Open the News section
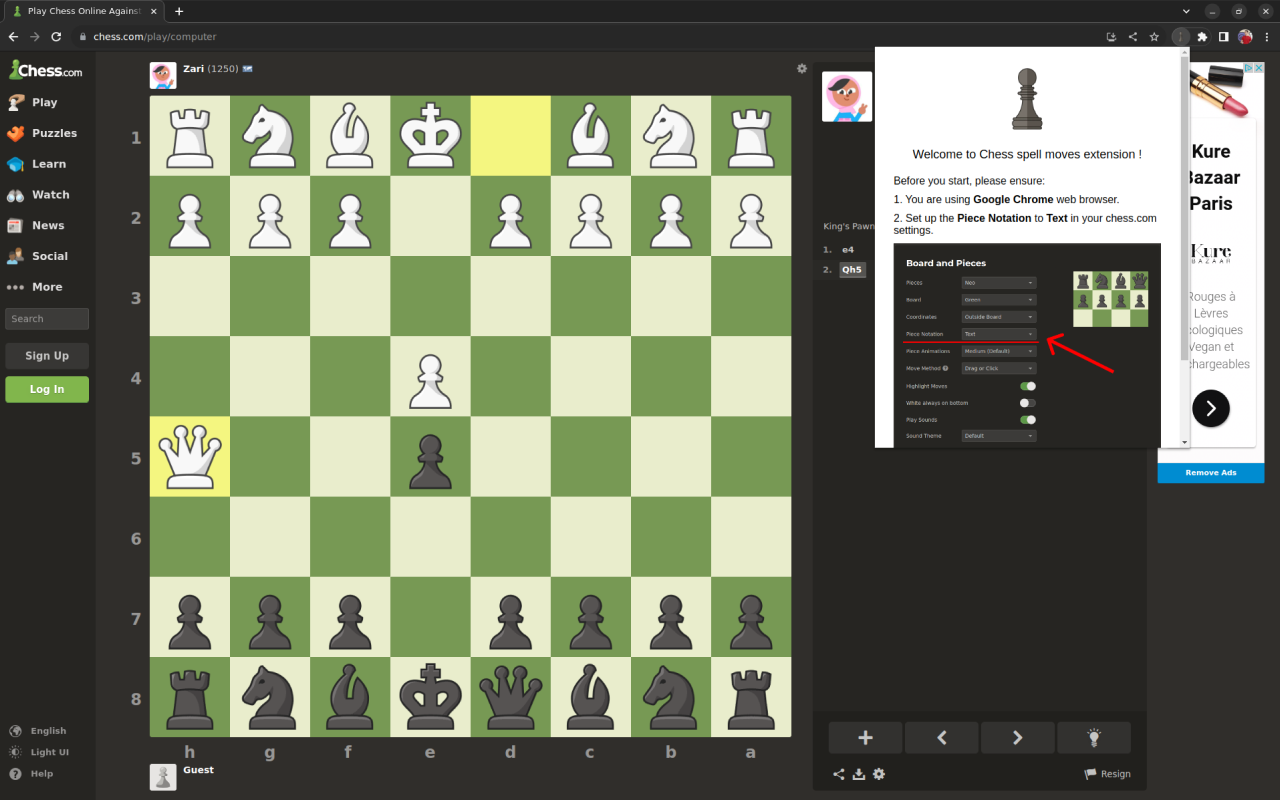Screen dimensions: 1280x800 pos(17,225)
